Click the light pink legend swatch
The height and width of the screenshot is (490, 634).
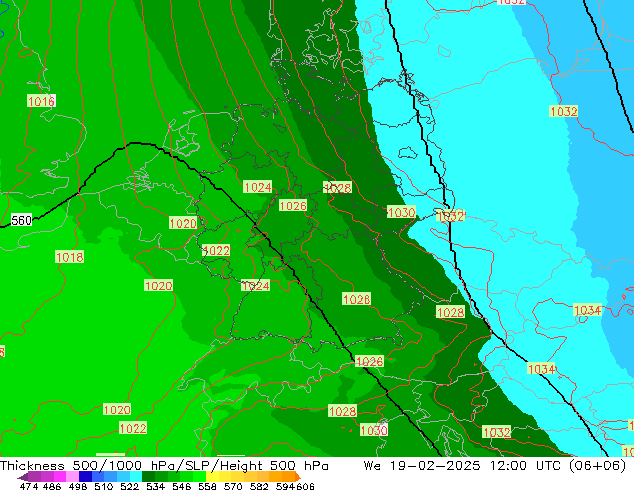pos(72,477)
